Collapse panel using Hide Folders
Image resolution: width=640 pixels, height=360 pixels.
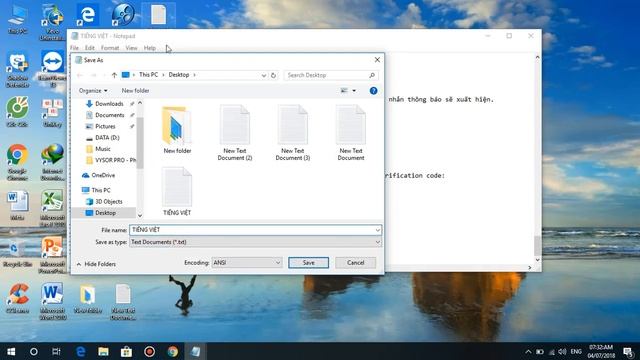click(x=96, y=264)
